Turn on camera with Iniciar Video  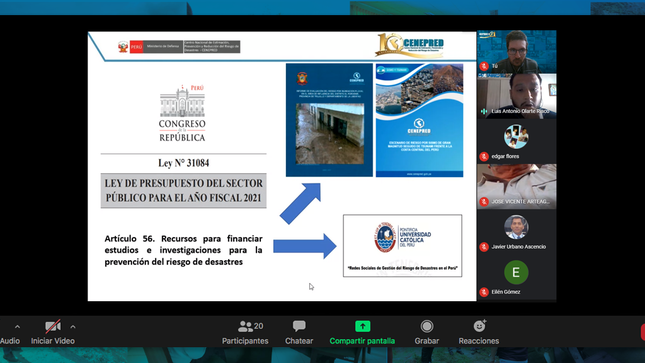pos(53,333)
